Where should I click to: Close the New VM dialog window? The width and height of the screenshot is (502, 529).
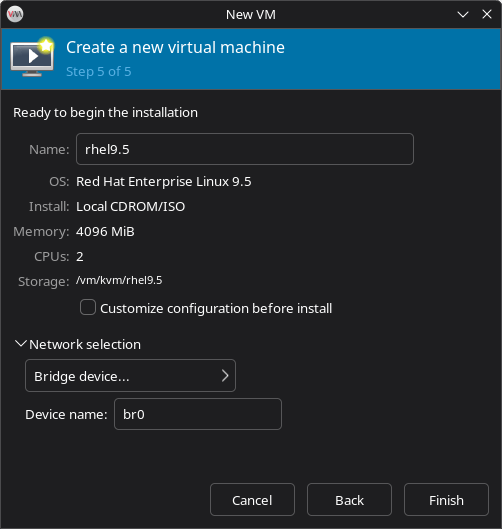coord(487,14)
